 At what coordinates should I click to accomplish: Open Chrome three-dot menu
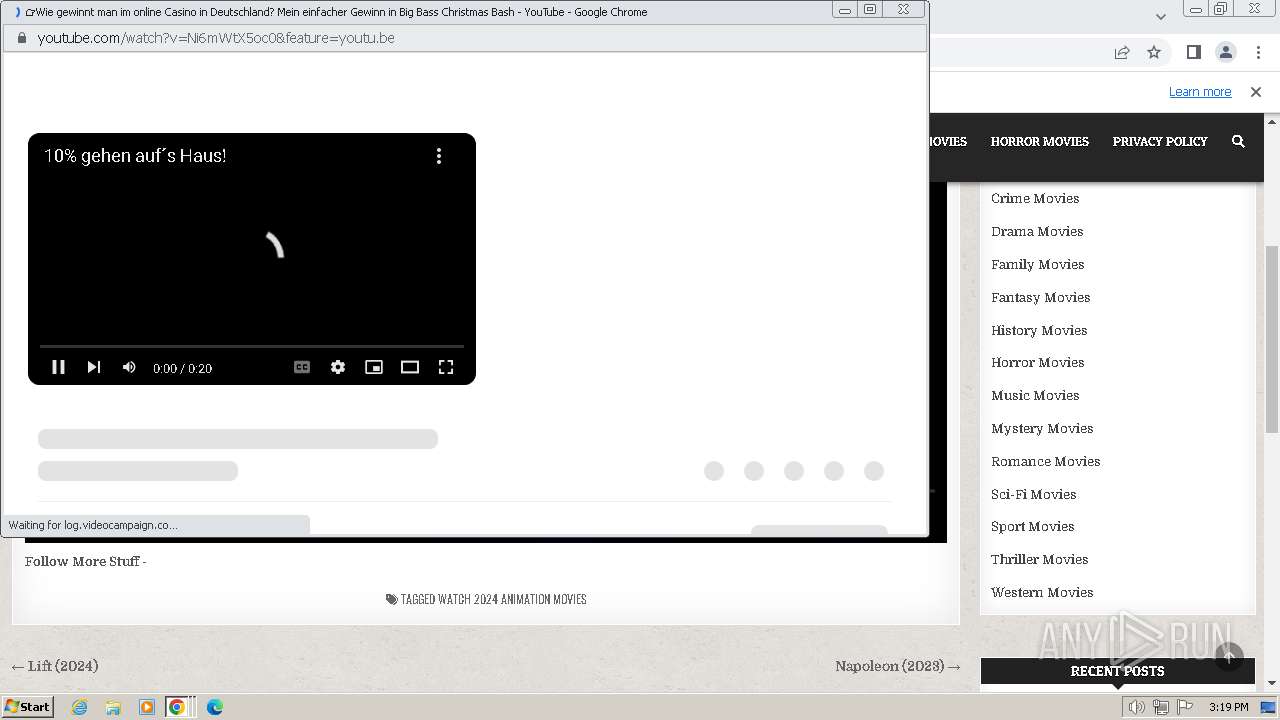click(1259, 52)
